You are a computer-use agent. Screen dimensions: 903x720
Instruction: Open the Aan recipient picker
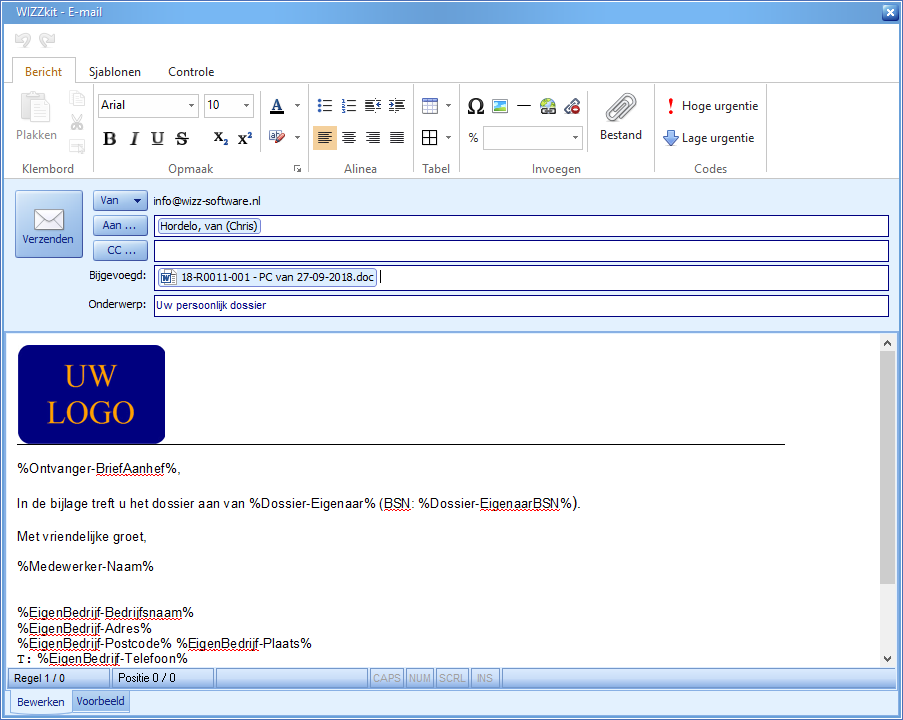coord(119,225)
